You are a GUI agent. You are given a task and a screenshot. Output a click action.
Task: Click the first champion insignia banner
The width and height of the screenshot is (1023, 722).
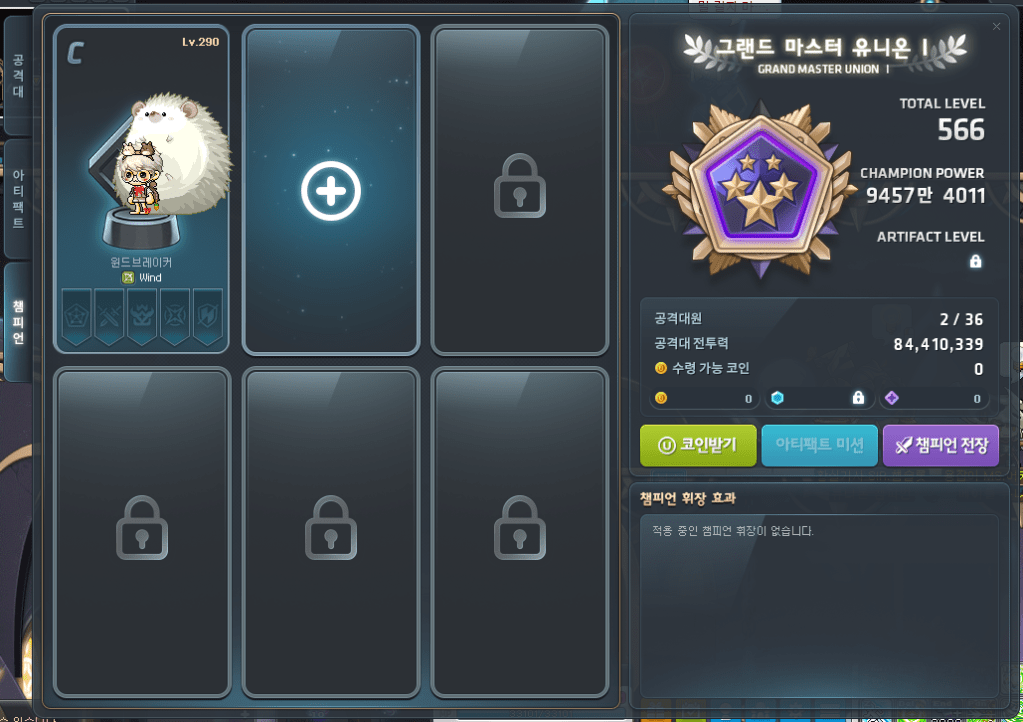coord(76,316)
